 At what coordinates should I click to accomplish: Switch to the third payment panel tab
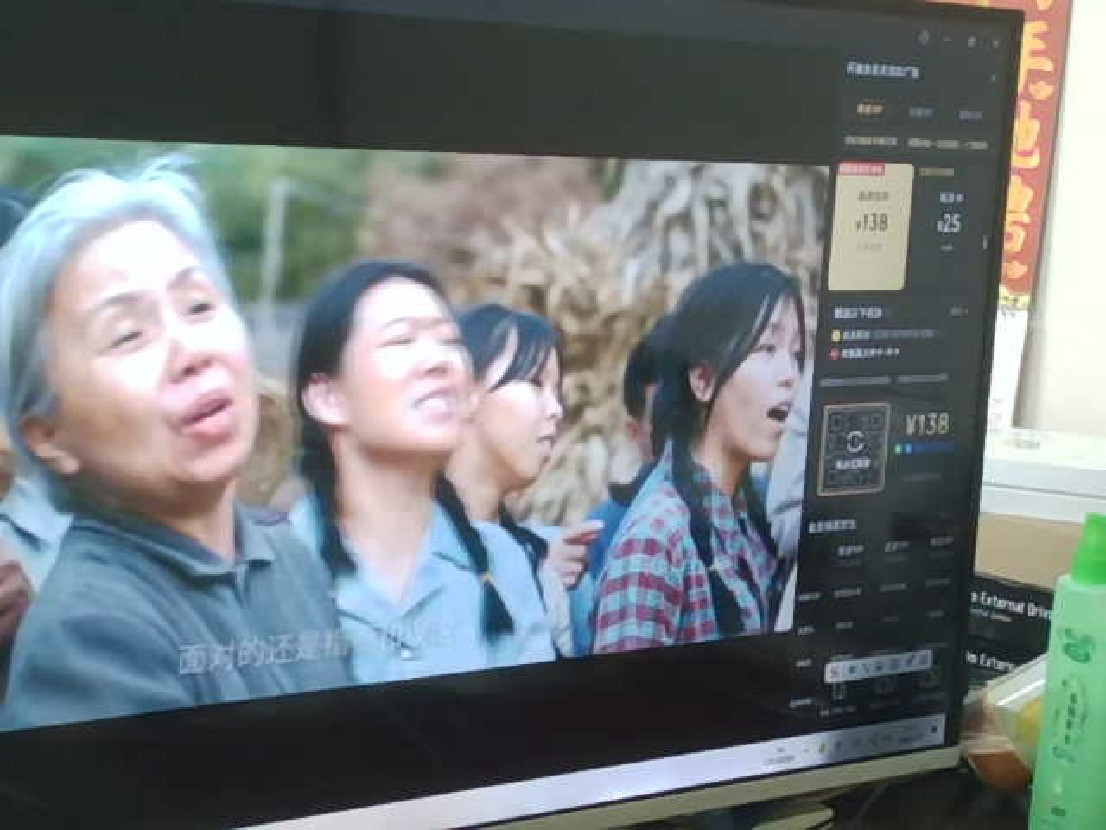click(x=969, y=114)
